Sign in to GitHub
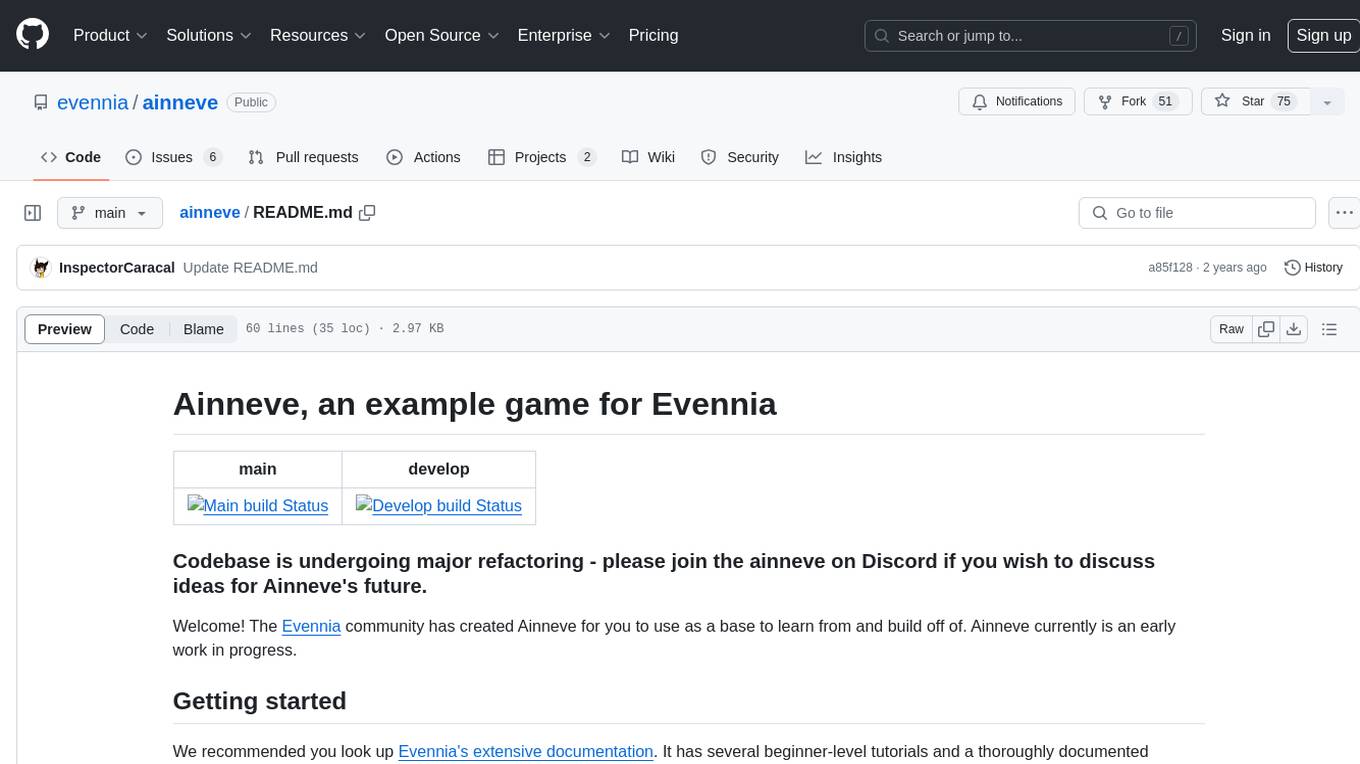Screen dimensions: 1360x764 [x=1245, y=35]
